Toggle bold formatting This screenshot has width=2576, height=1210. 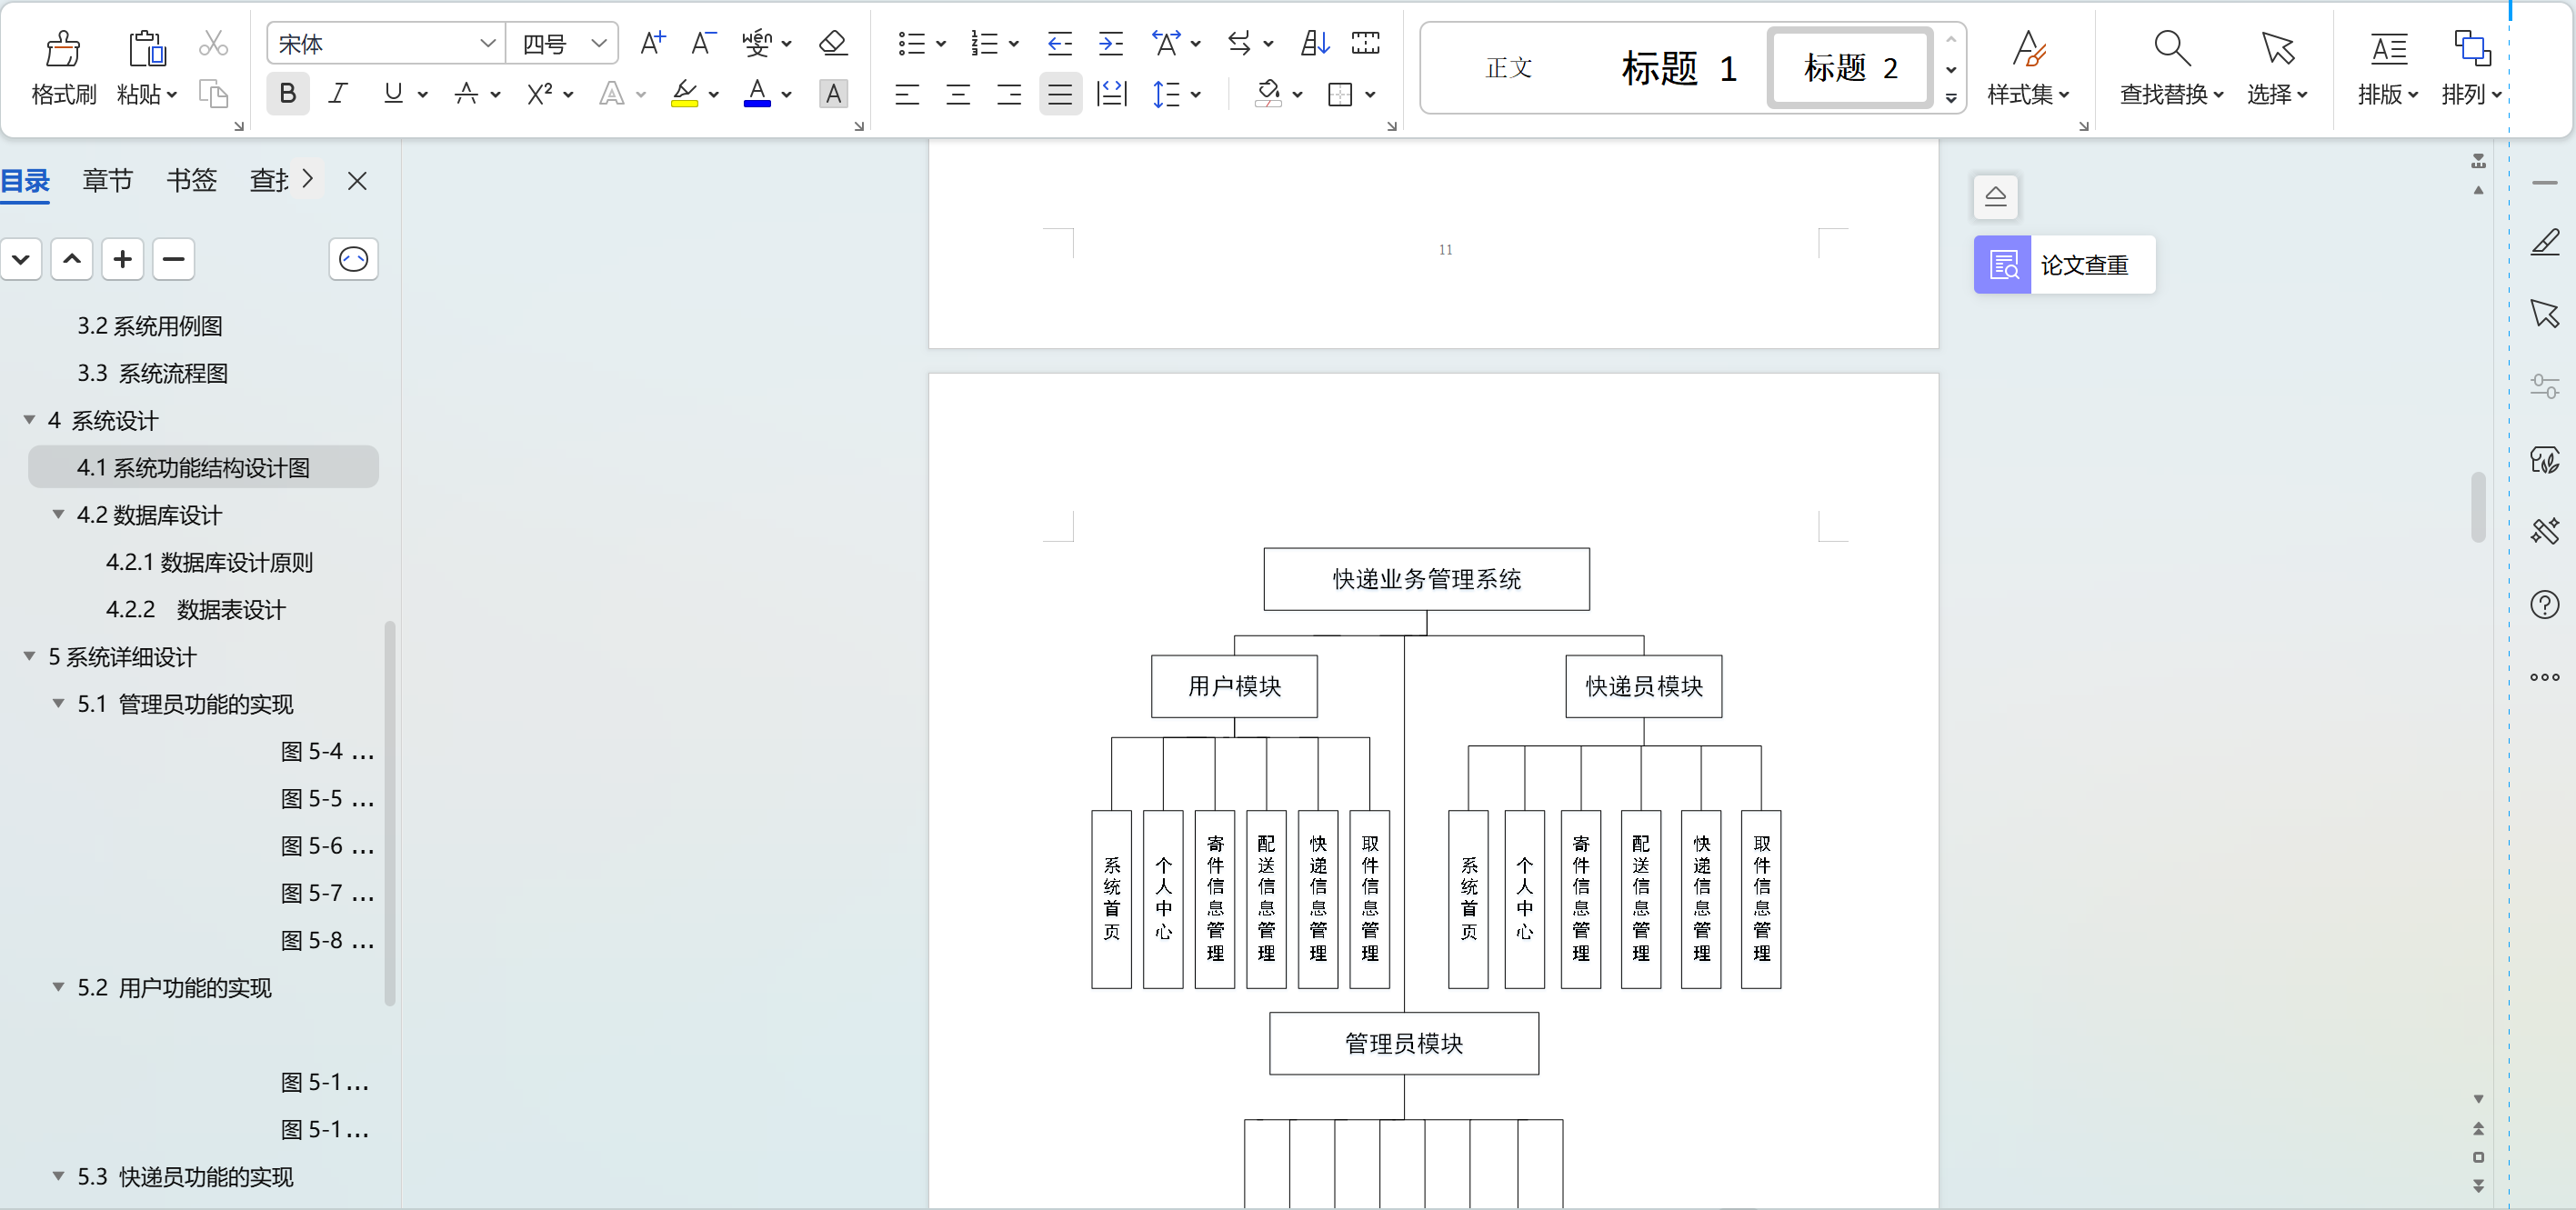[x=287, y=94]
